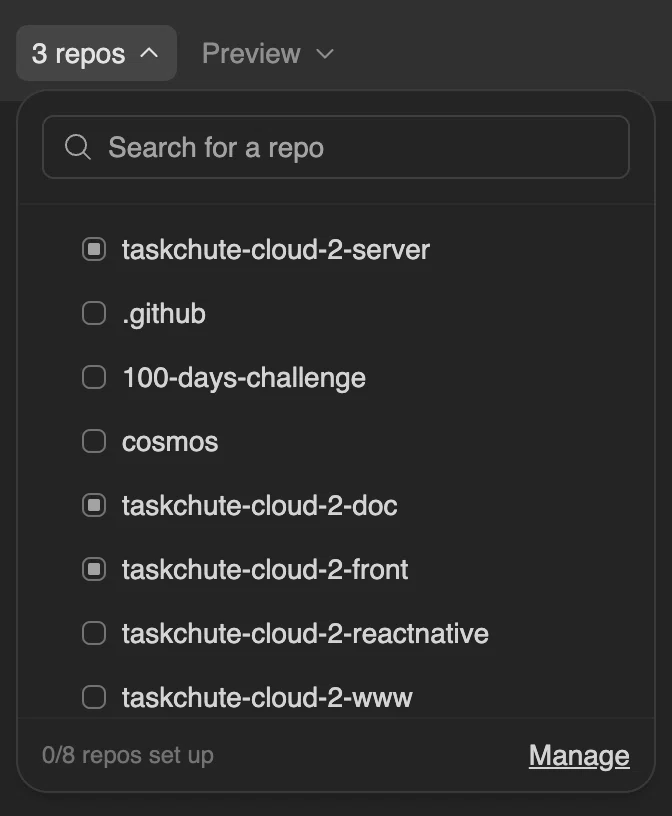Focus the Search for a repo field
The height and width of the screenshot is (816, 672).
[x=336, y=147]
